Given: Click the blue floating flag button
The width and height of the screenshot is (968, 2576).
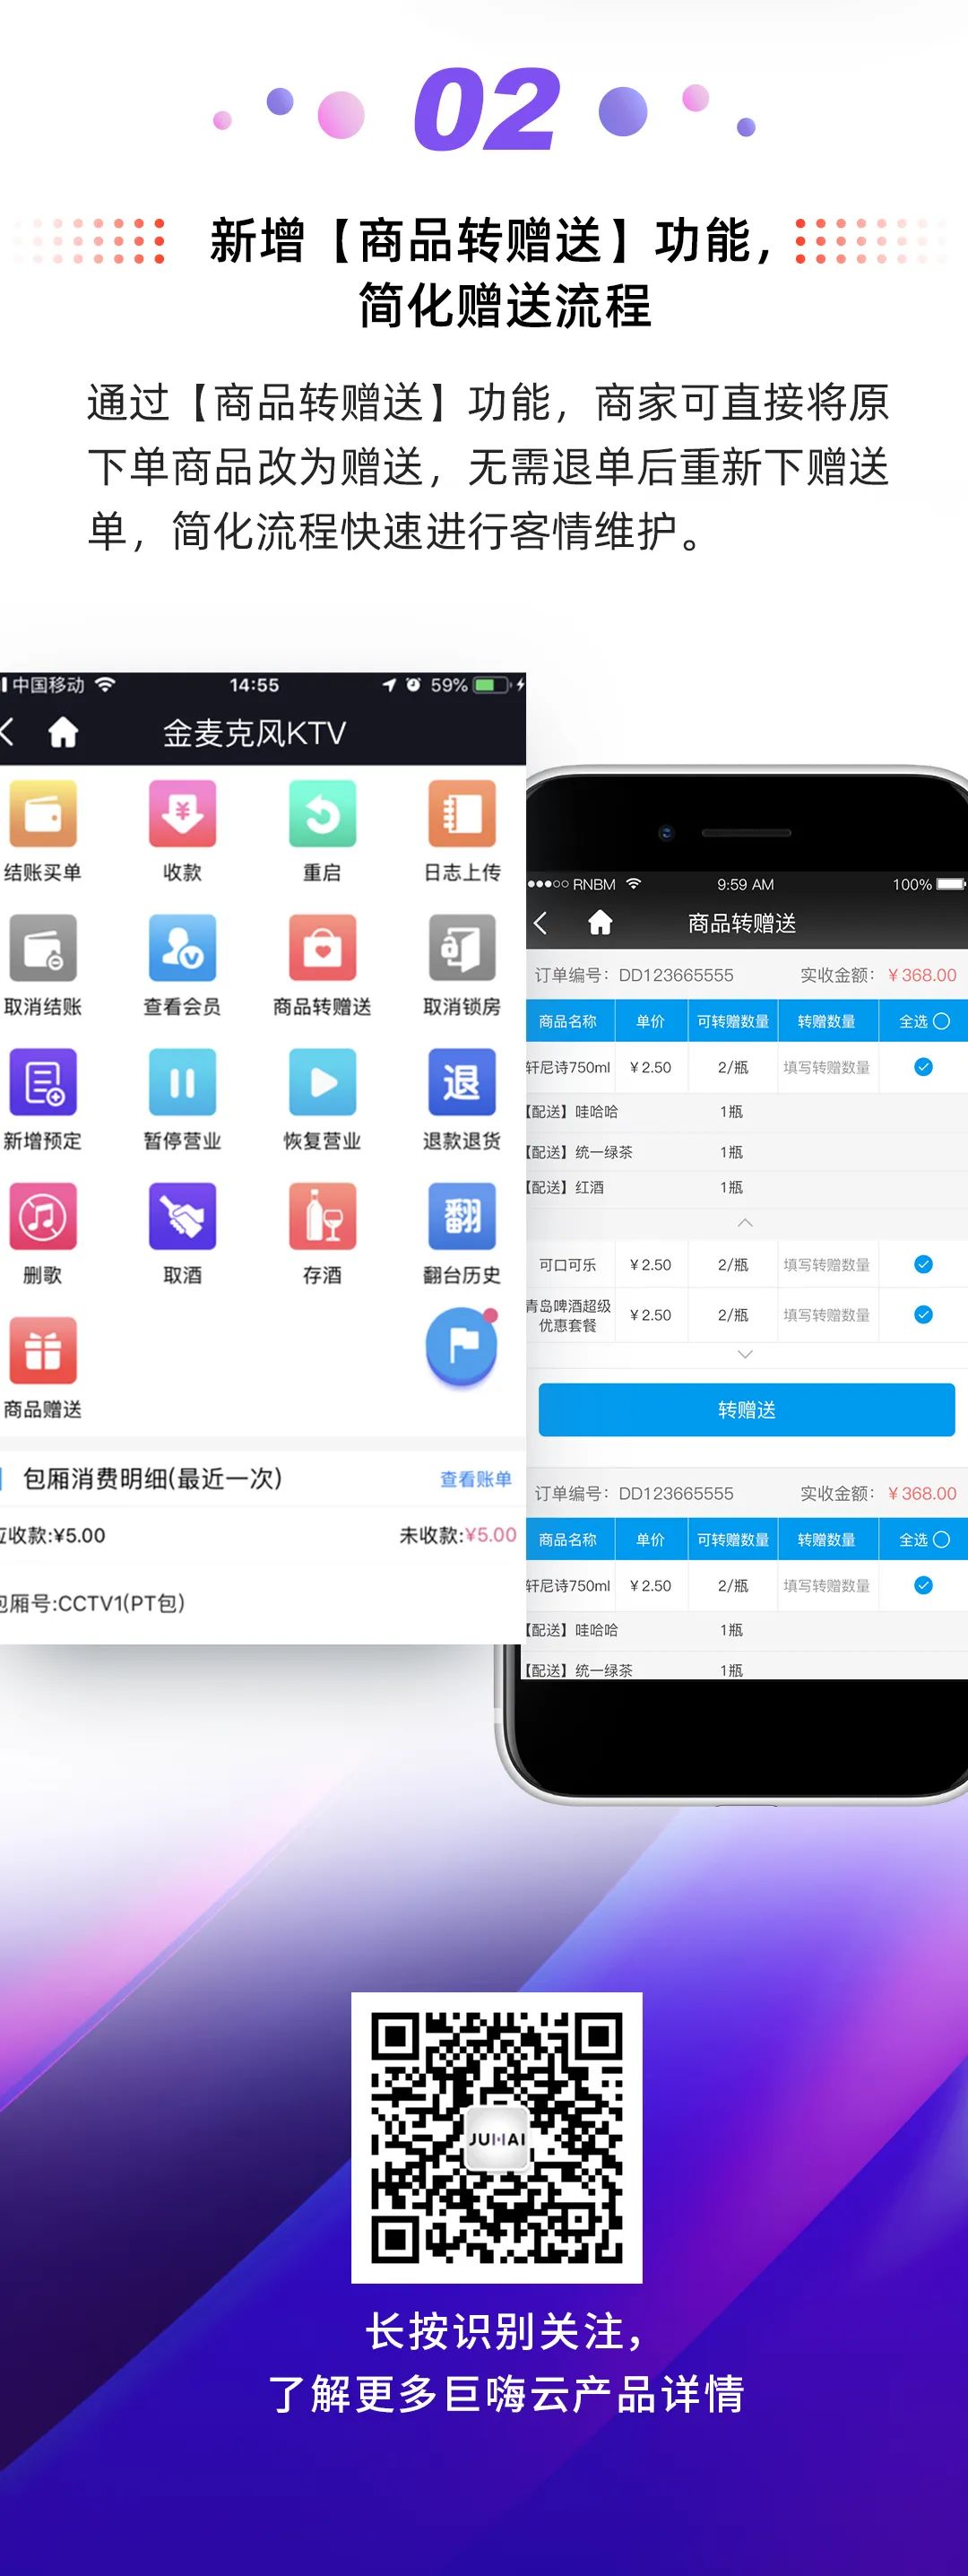Looking at the screenshot, I should coord(461,1347).
